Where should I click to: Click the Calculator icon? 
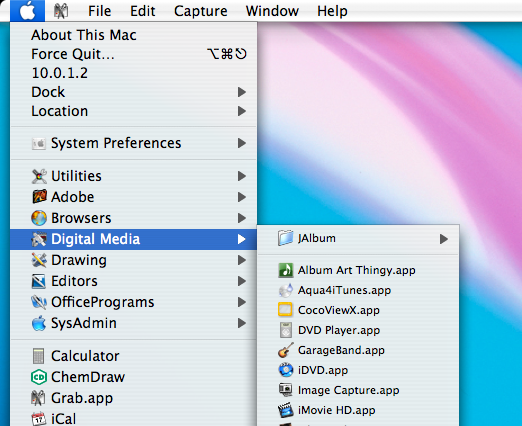[39, 356]
